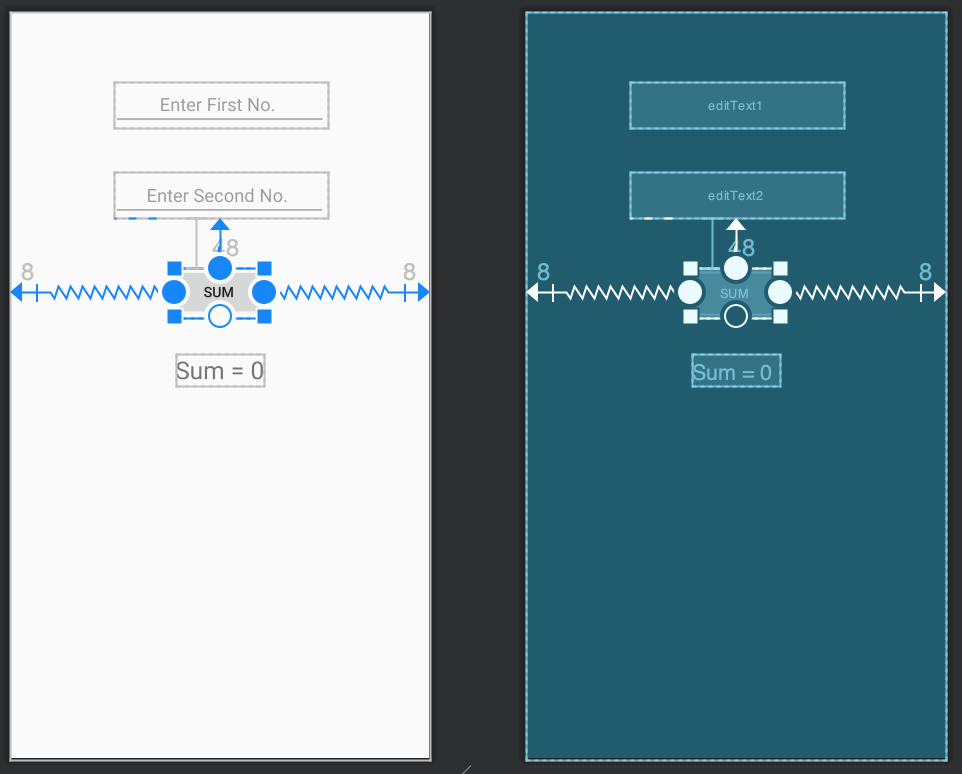The image size is (962, 774).
Task: Toggle the baseline handle in blueprint view
Action: coord(735,315)
